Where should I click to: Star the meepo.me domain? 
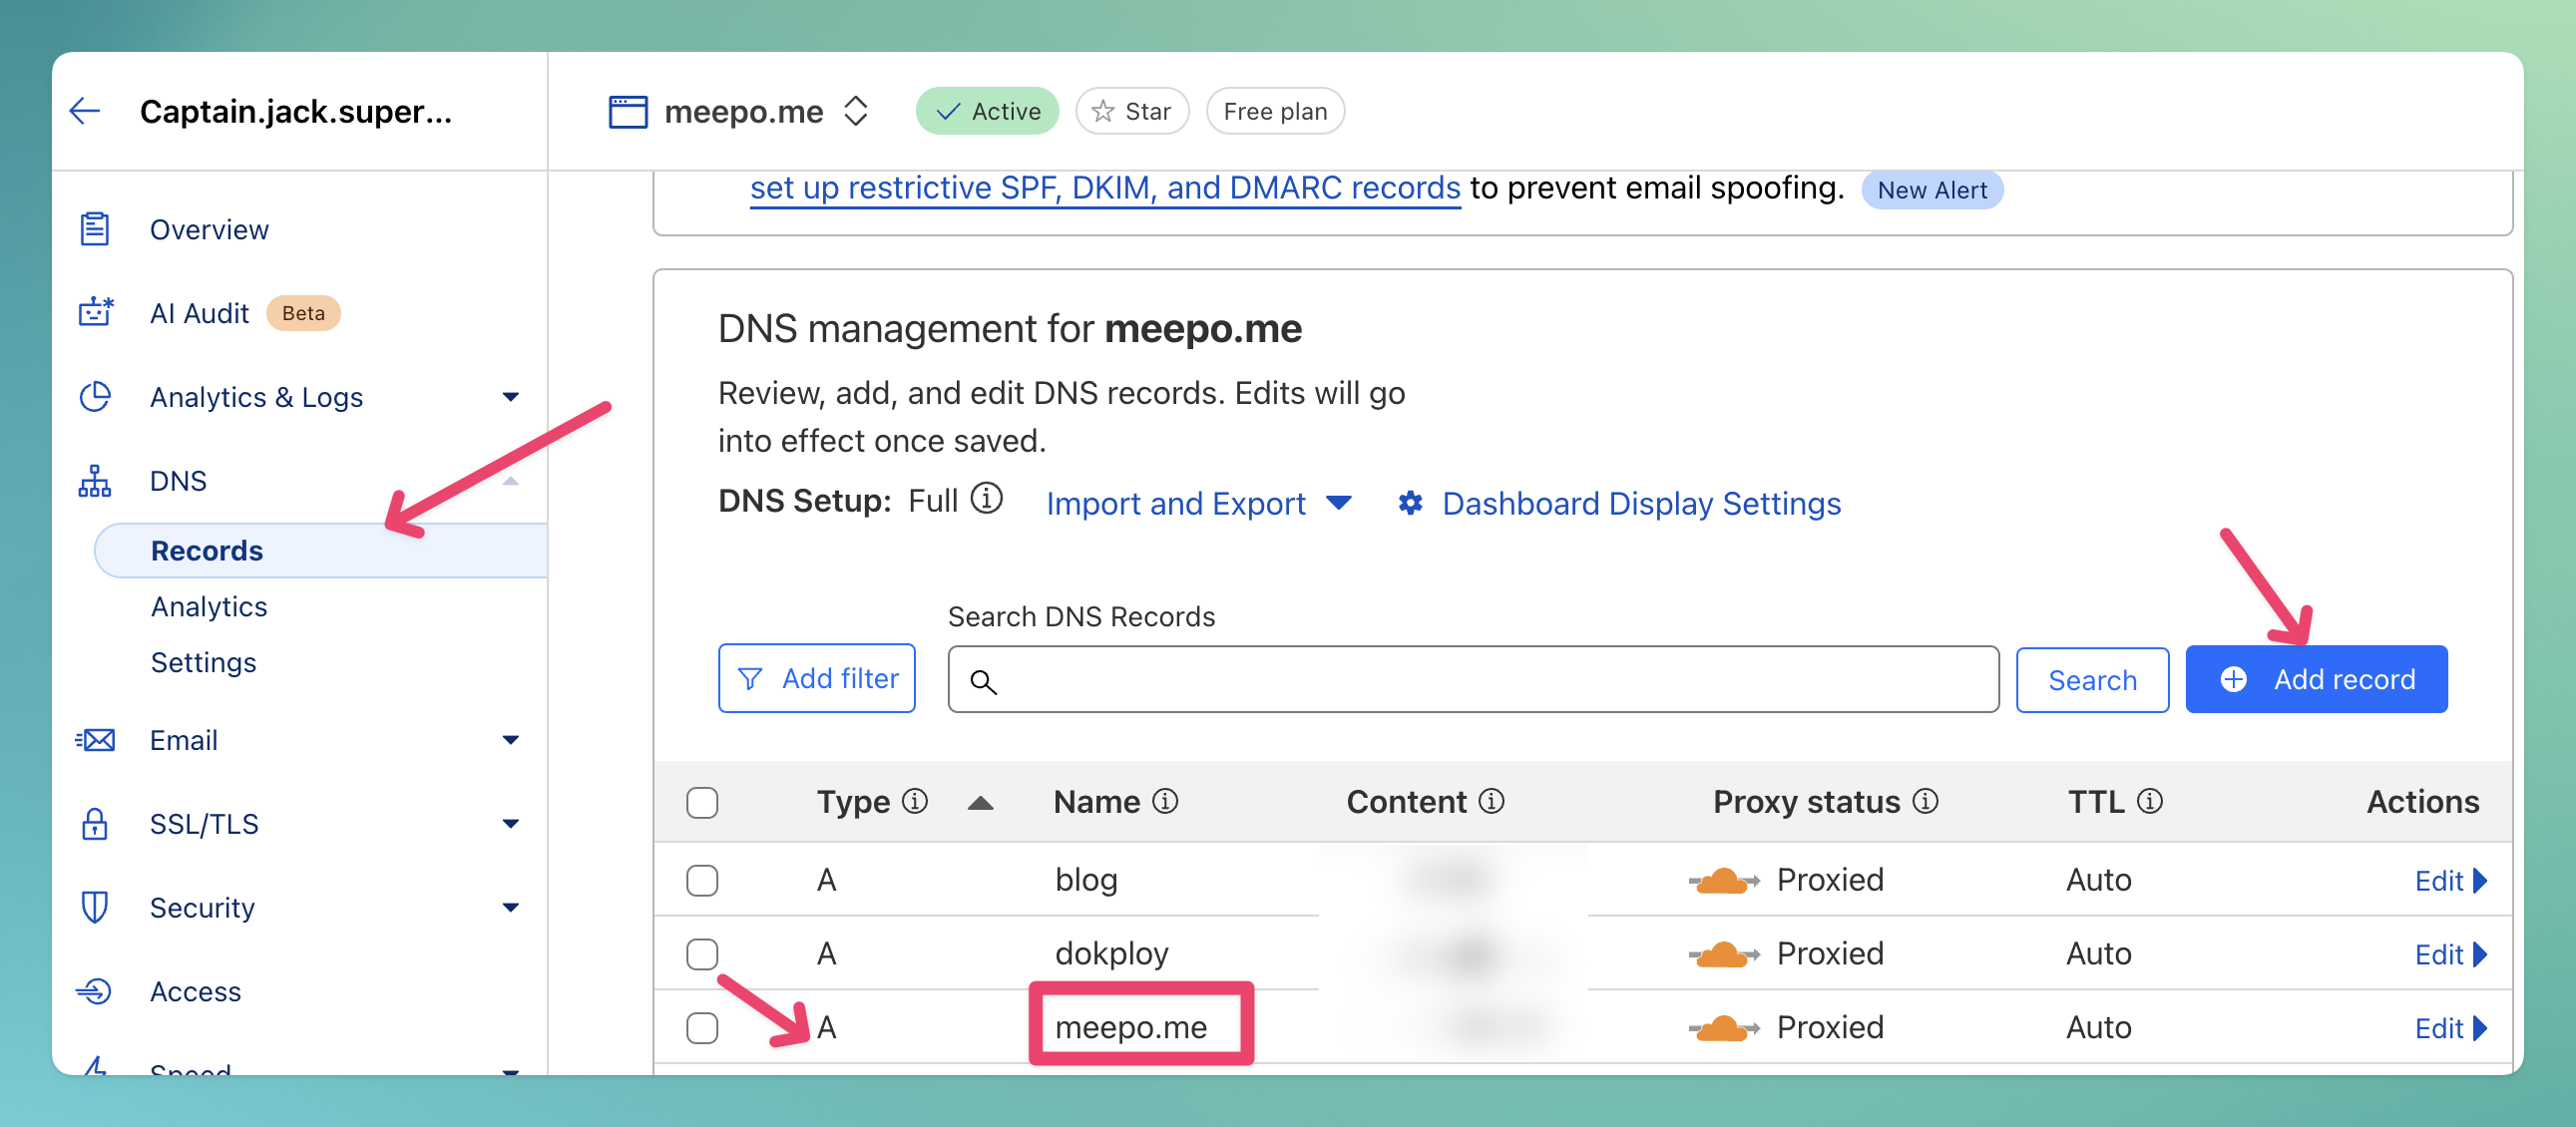(x=1131, y=111)
